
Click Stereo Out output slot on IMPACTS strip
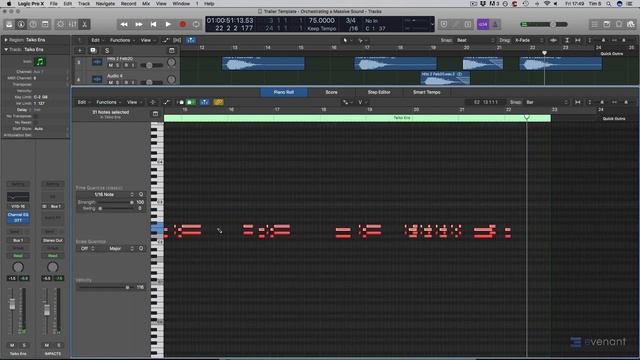coord(53,240)
